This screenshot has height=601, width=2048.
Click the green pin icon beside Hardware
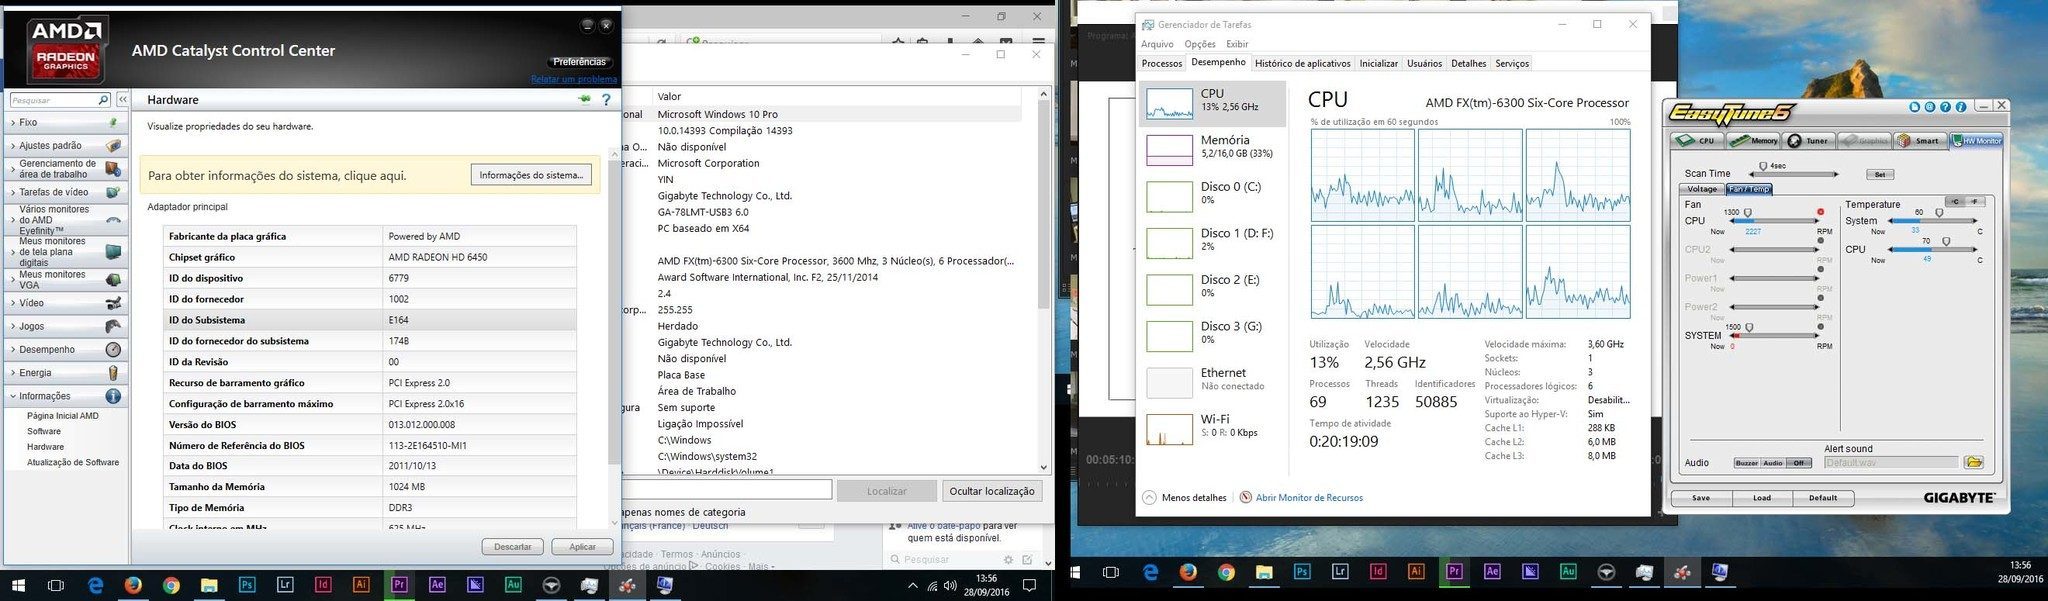(x=584, y=100)
